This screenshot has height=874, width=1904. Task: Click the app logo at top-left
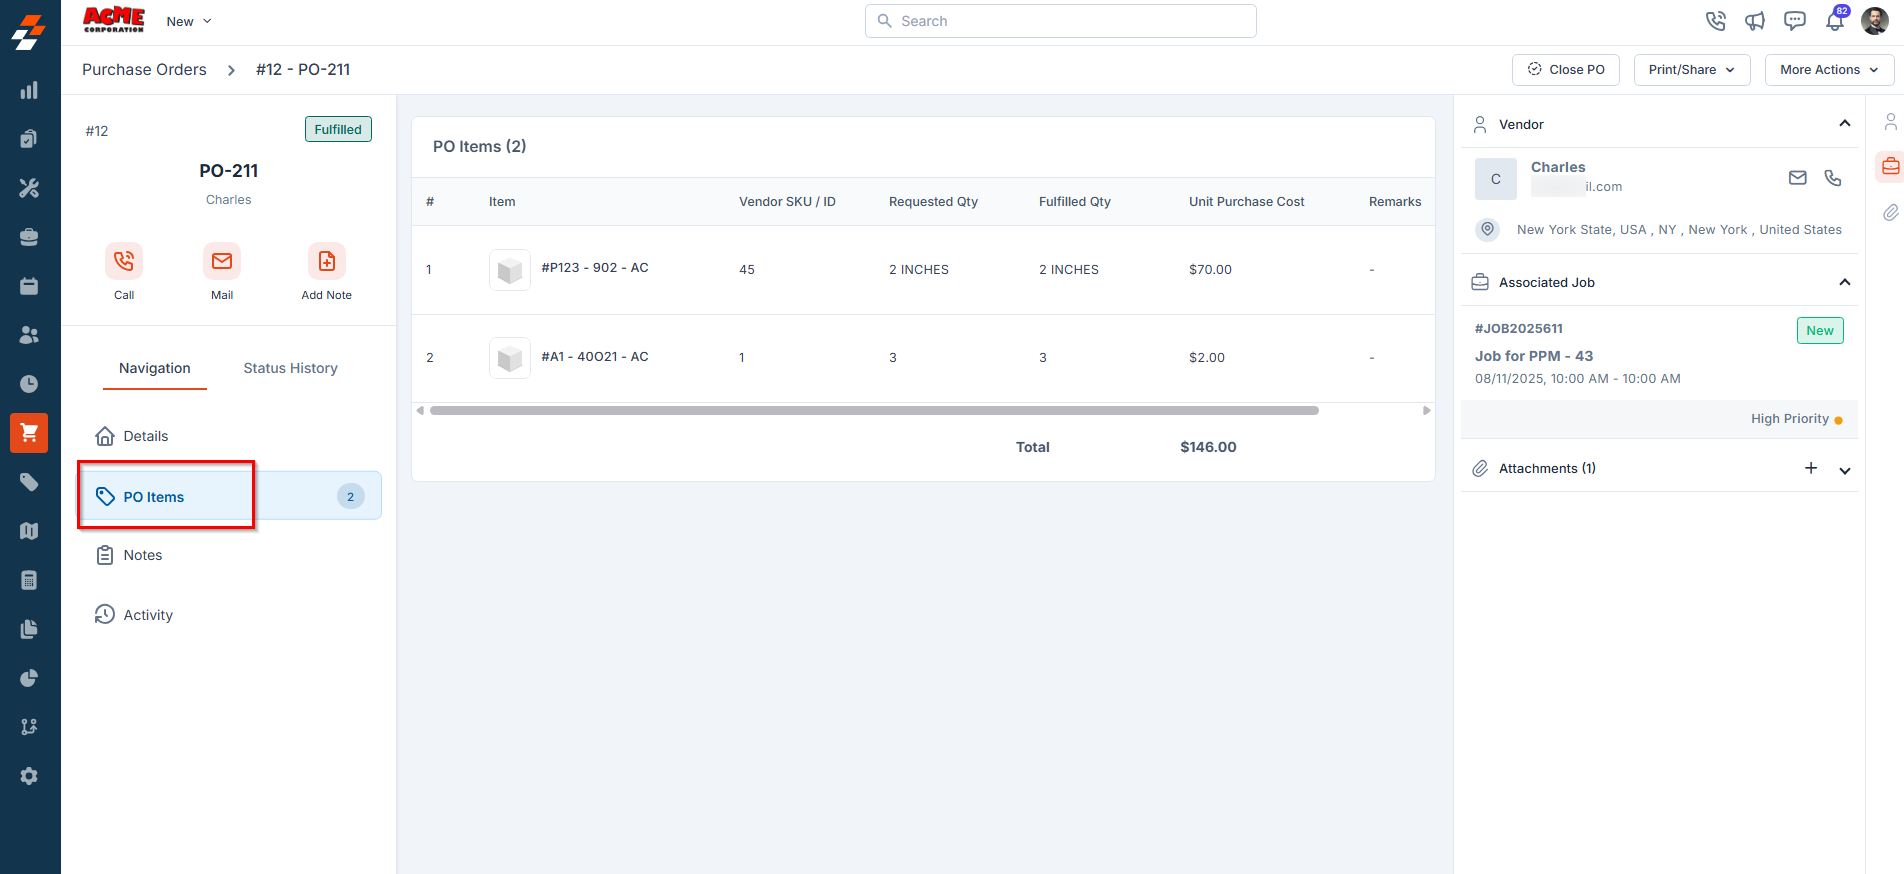point(29,31)
